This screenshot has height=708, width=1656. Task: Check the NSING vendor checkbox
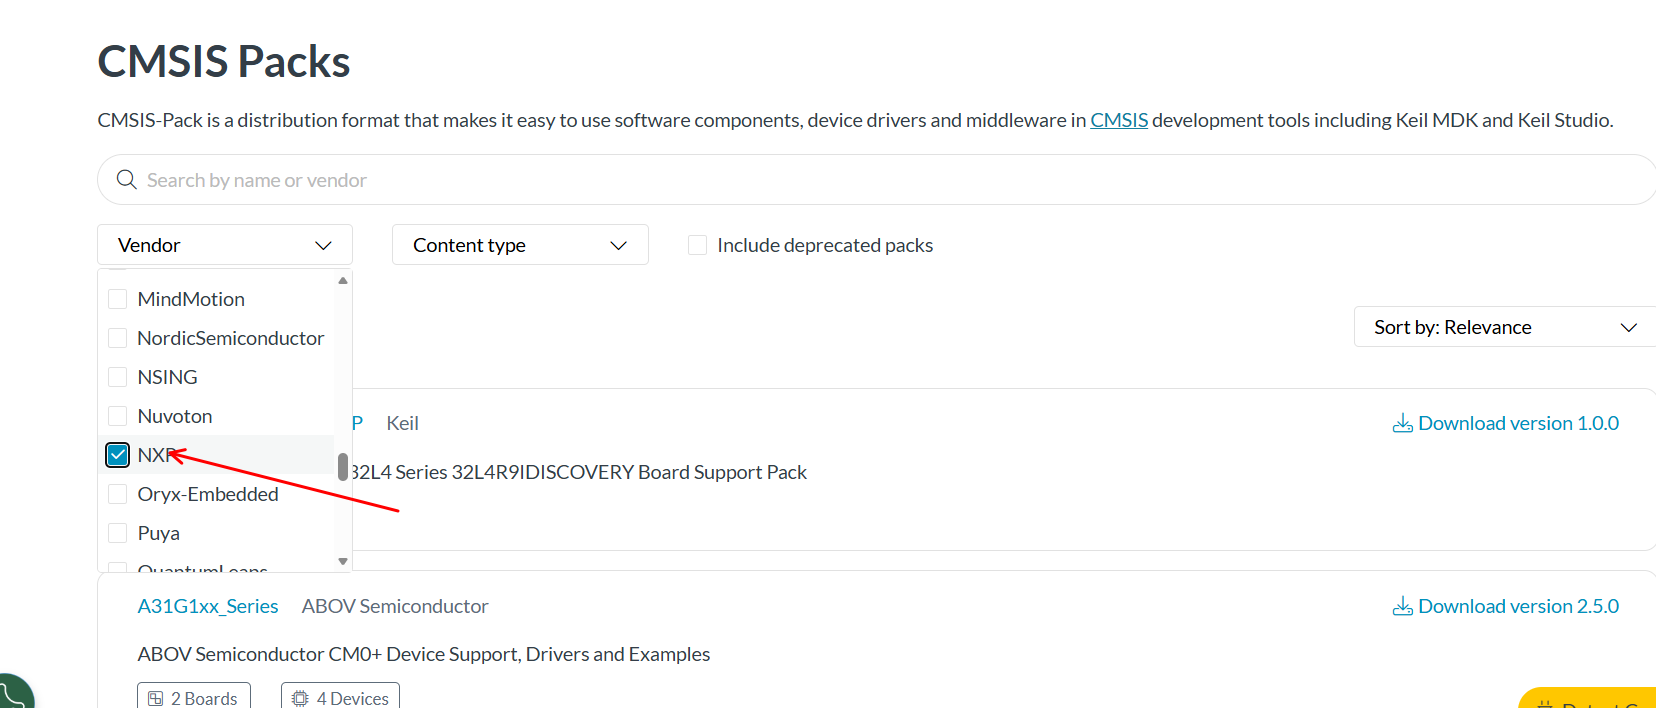point(118,377)
